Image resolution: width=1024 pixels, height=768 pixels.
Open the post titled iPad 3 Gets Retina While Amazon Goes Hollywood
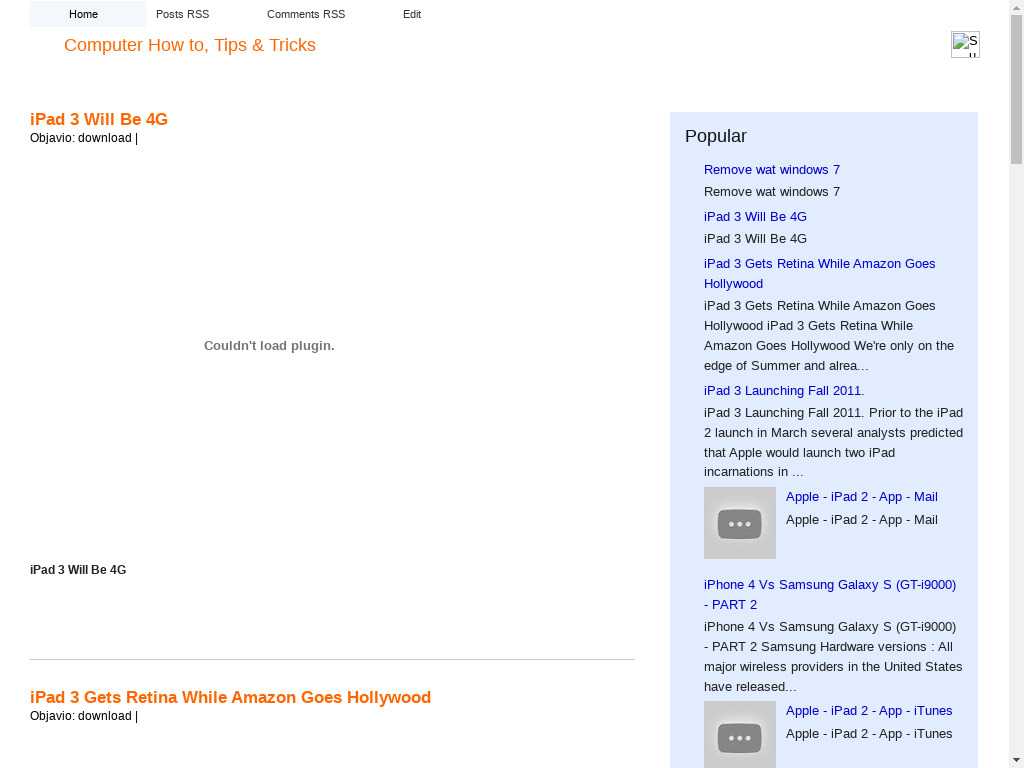click(230, 697)
